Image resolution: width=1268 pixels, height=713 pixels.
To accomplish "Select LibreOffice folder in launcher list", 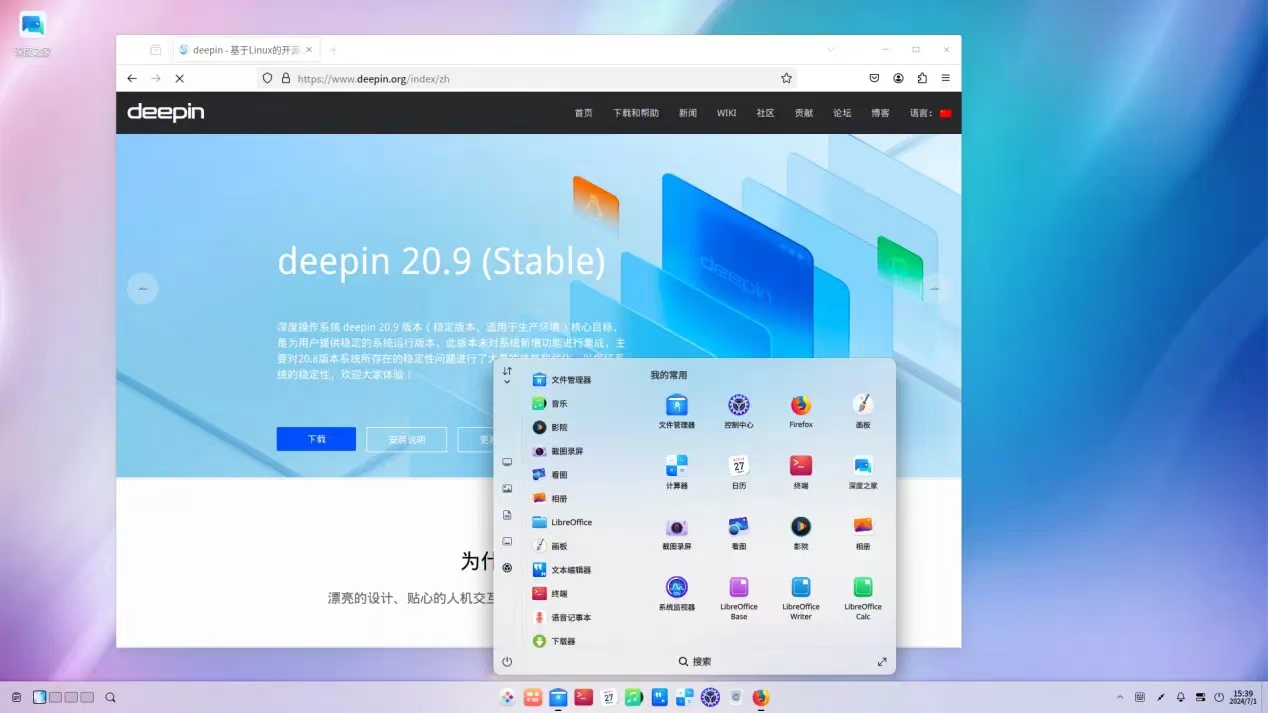I will pyautogui.click(x=562, y=522).
